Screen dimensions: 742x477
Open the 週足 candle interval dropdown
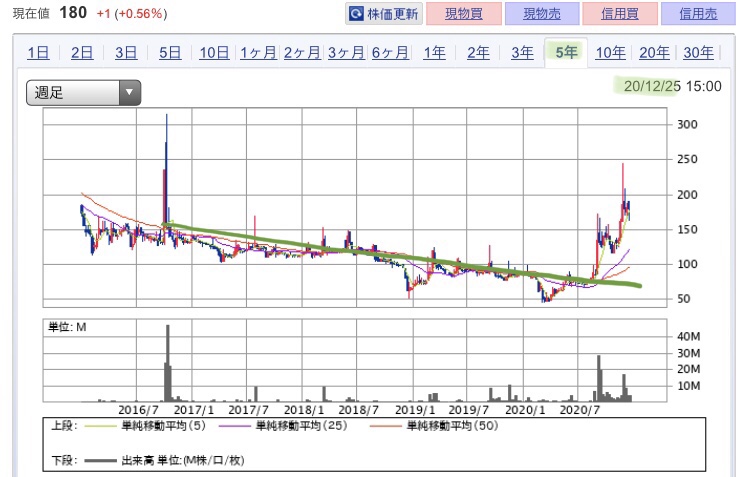83,92
